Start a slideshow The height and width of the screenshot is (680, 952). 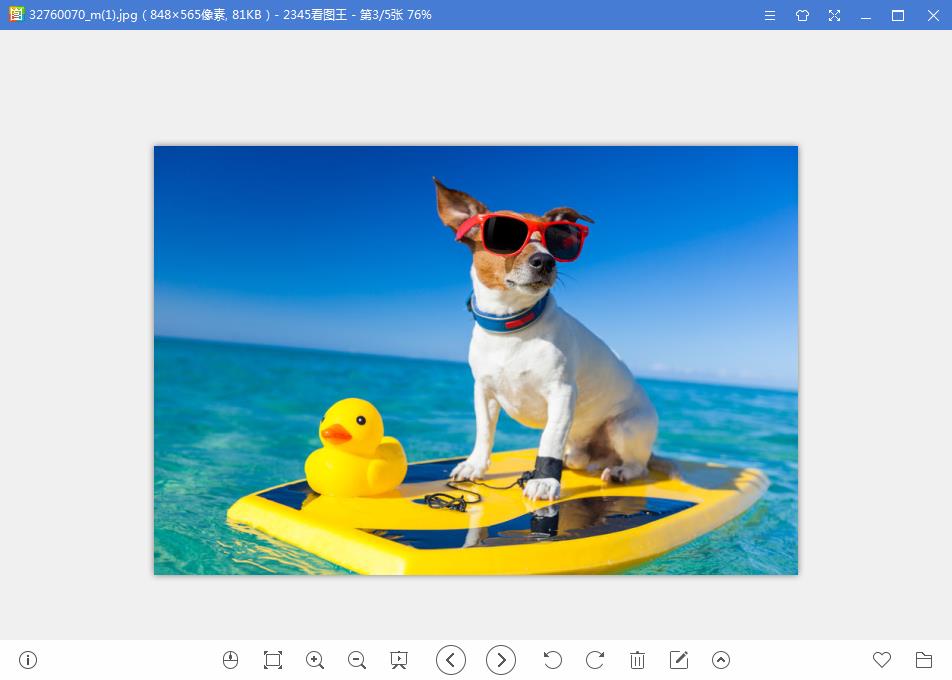(398, 660)
